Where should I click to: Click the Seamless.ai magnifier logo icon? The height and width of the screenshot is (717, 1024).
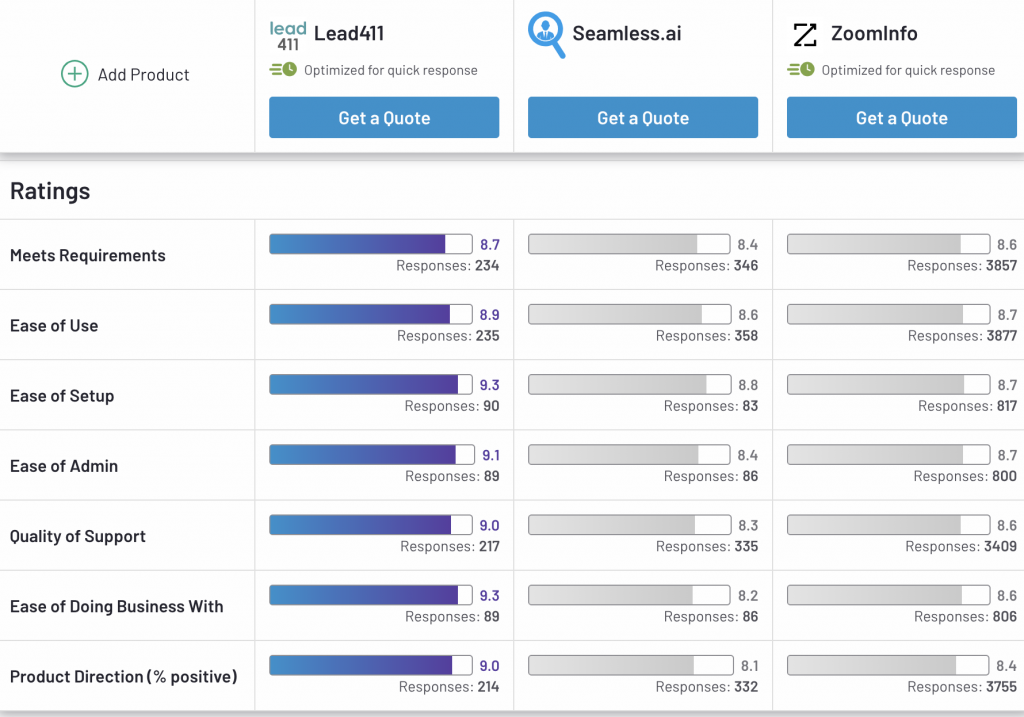547,35
